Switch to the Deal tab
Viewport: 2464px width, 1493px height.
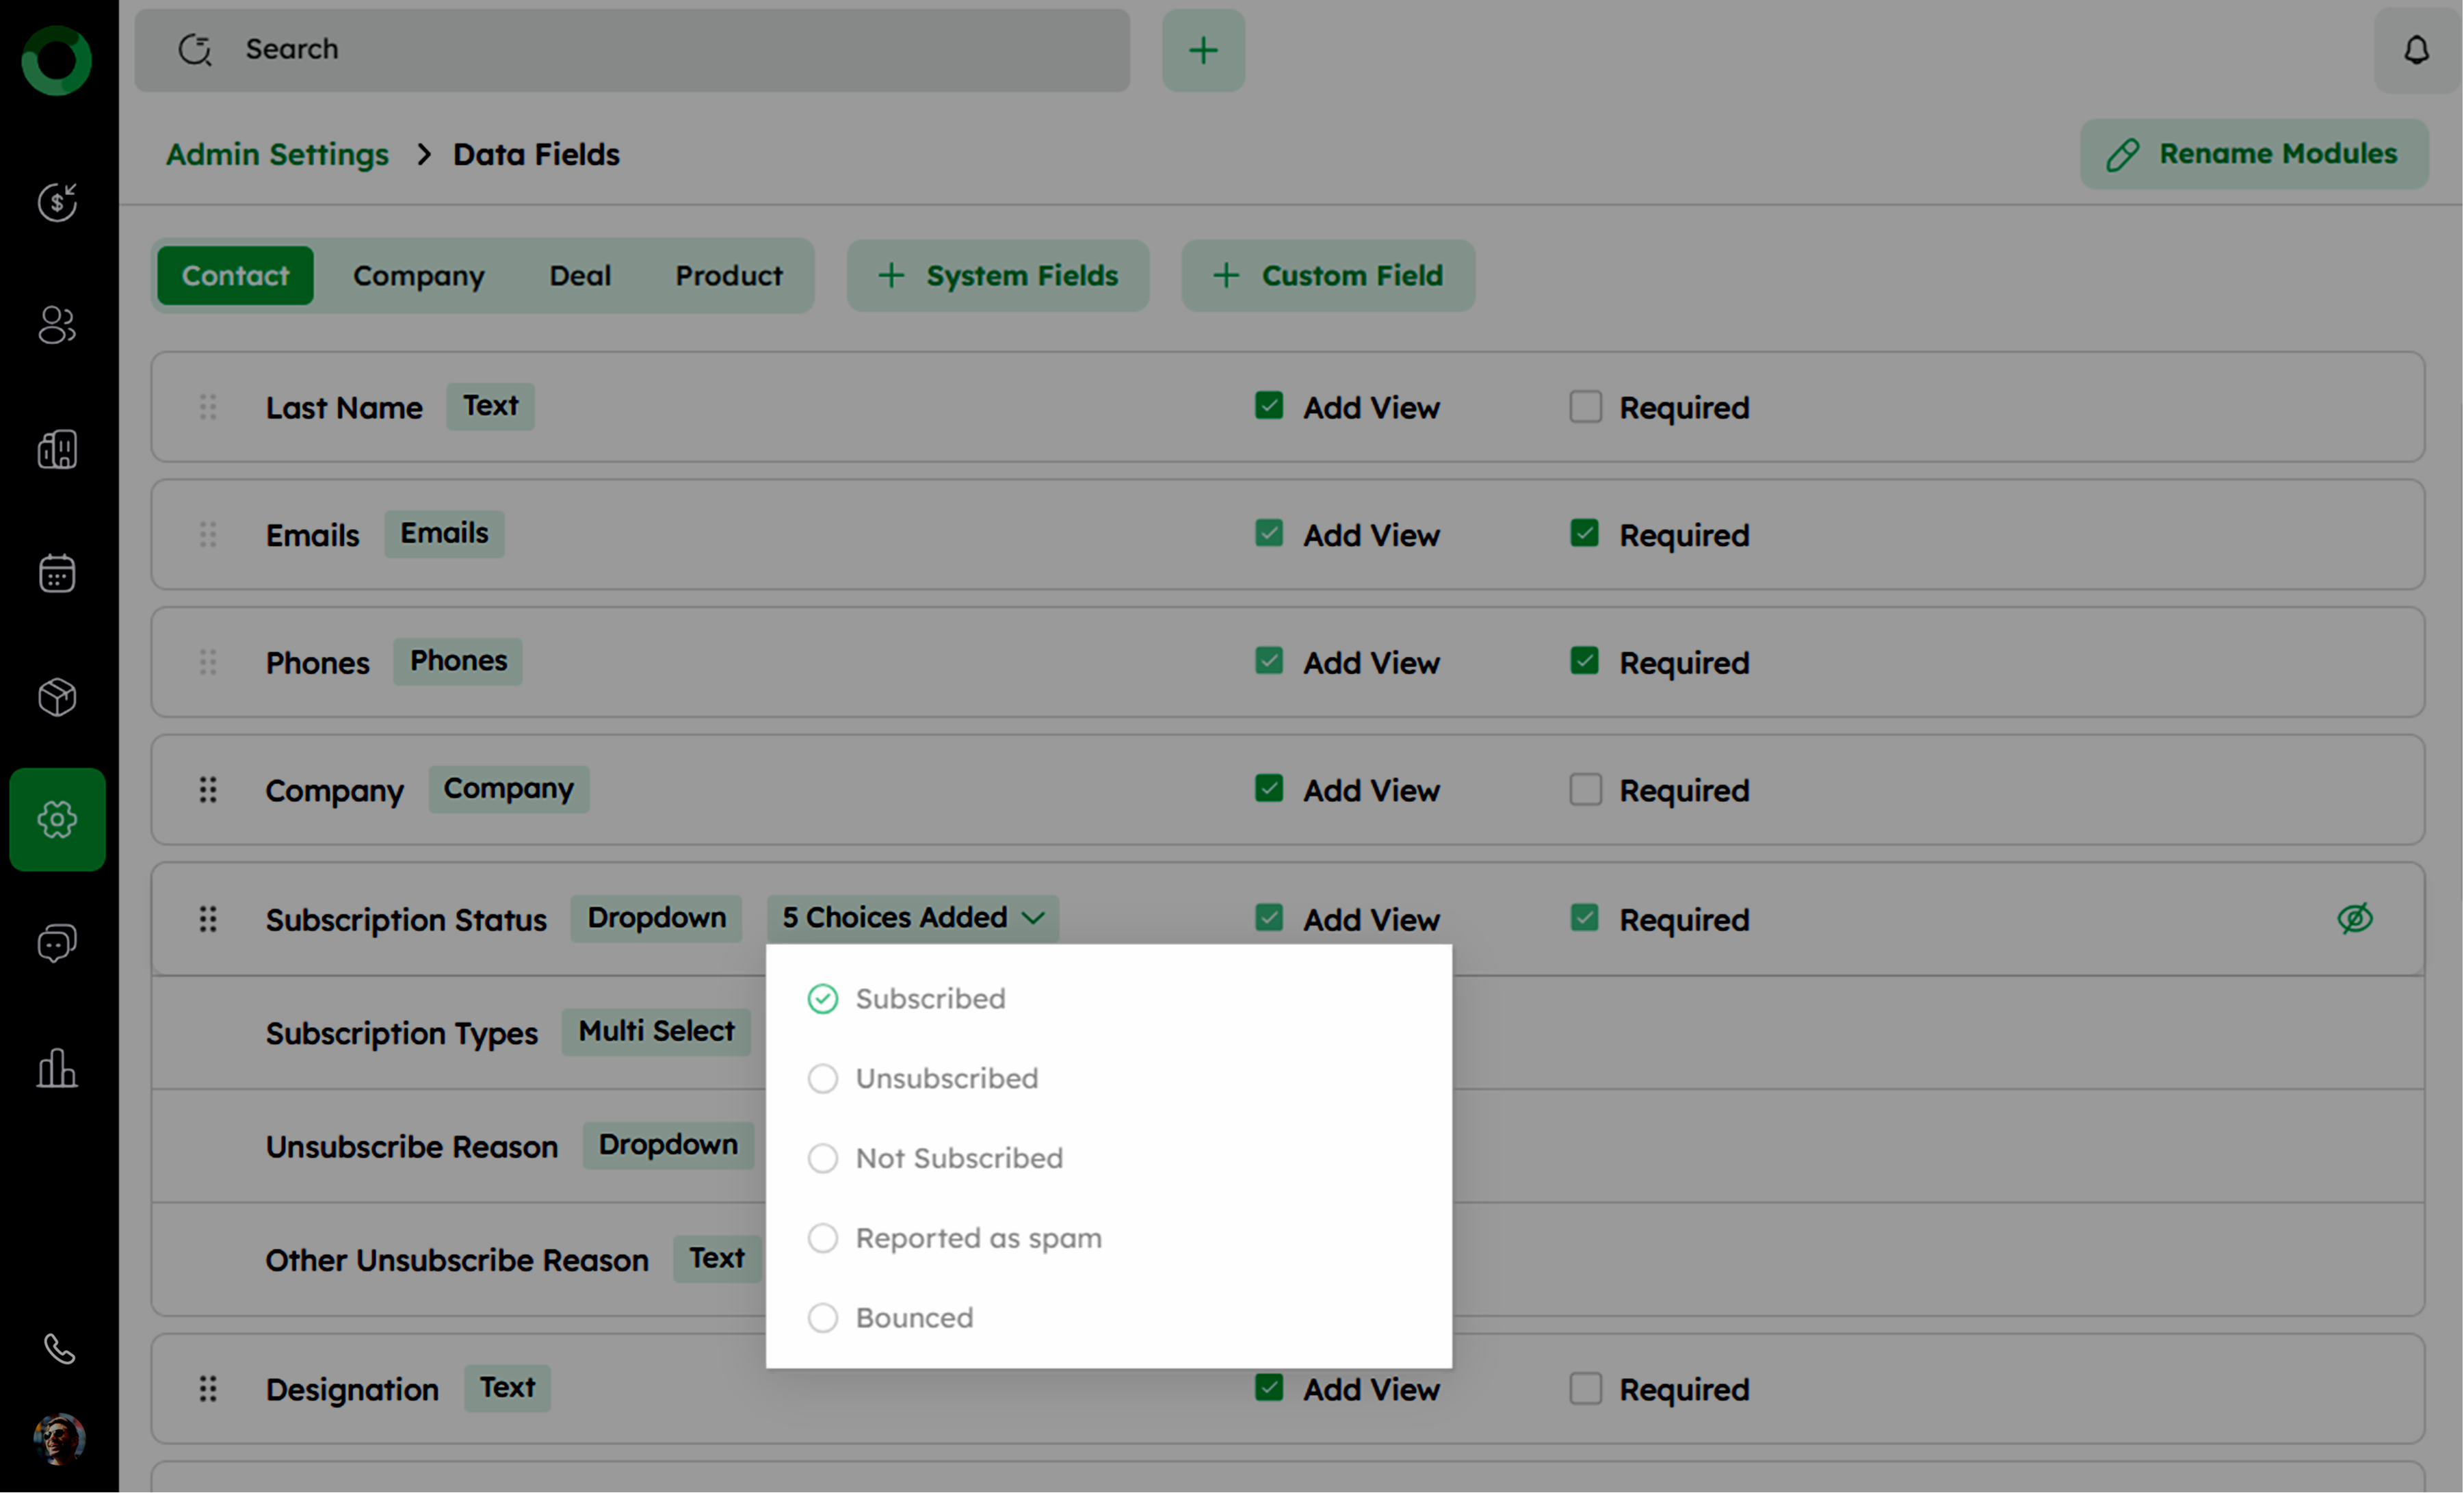(579, 275)
